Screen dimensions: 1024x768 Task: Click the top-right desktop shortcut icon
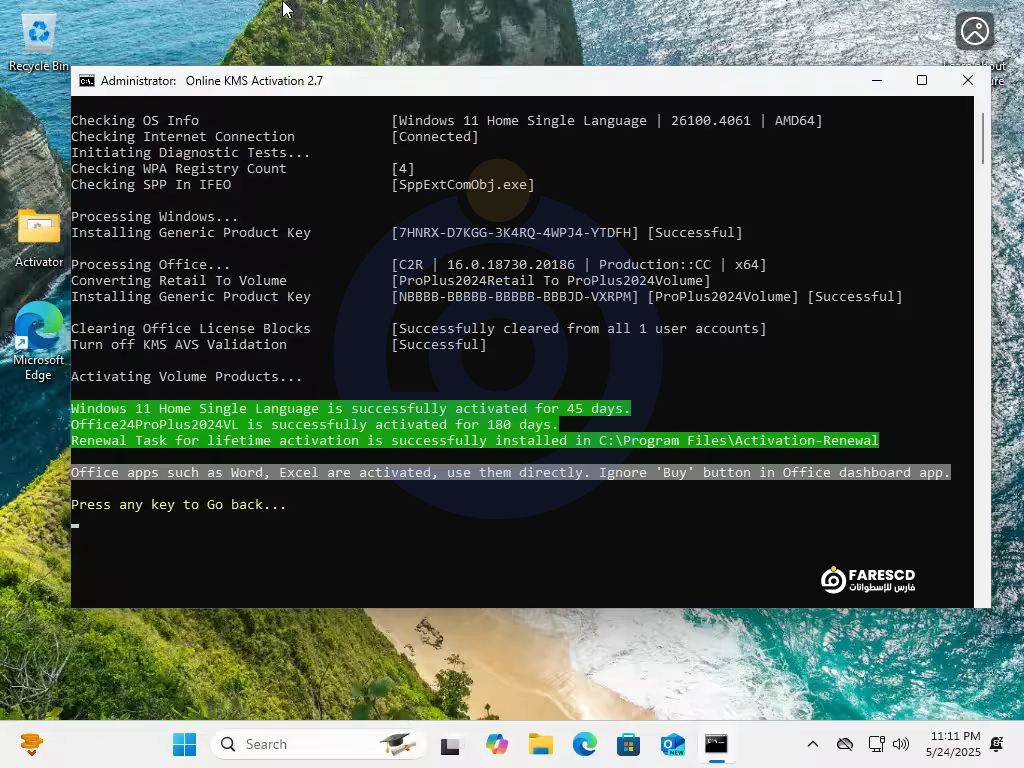(x=974, y=31)
